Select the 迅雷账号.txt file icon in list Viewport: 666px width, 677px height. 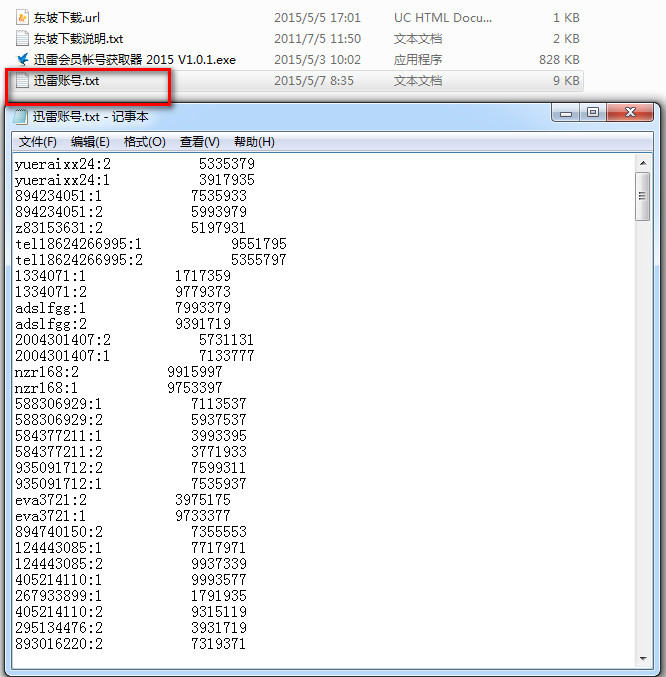pos(22,80)
